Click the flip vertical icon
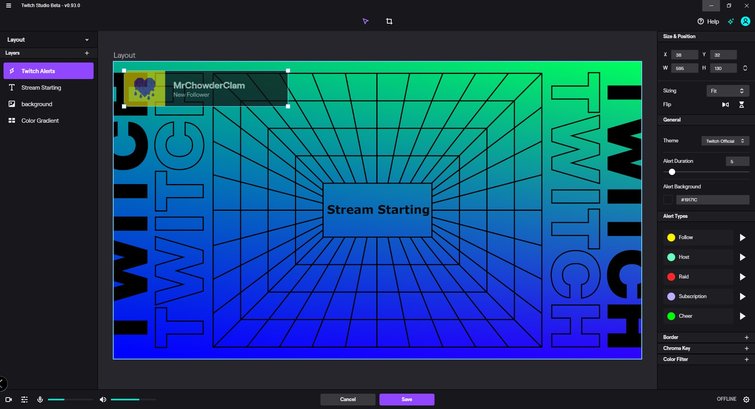Image resolution: width=755 pixels, height=409 pixels. (x=741, y=104)
